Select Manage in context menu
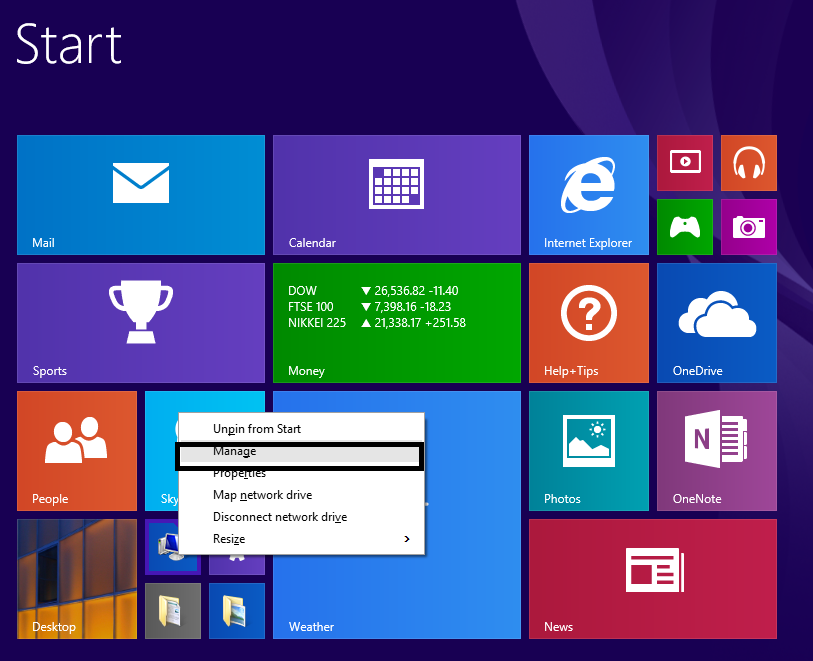 pyautogui.click(x=300, y=452)
